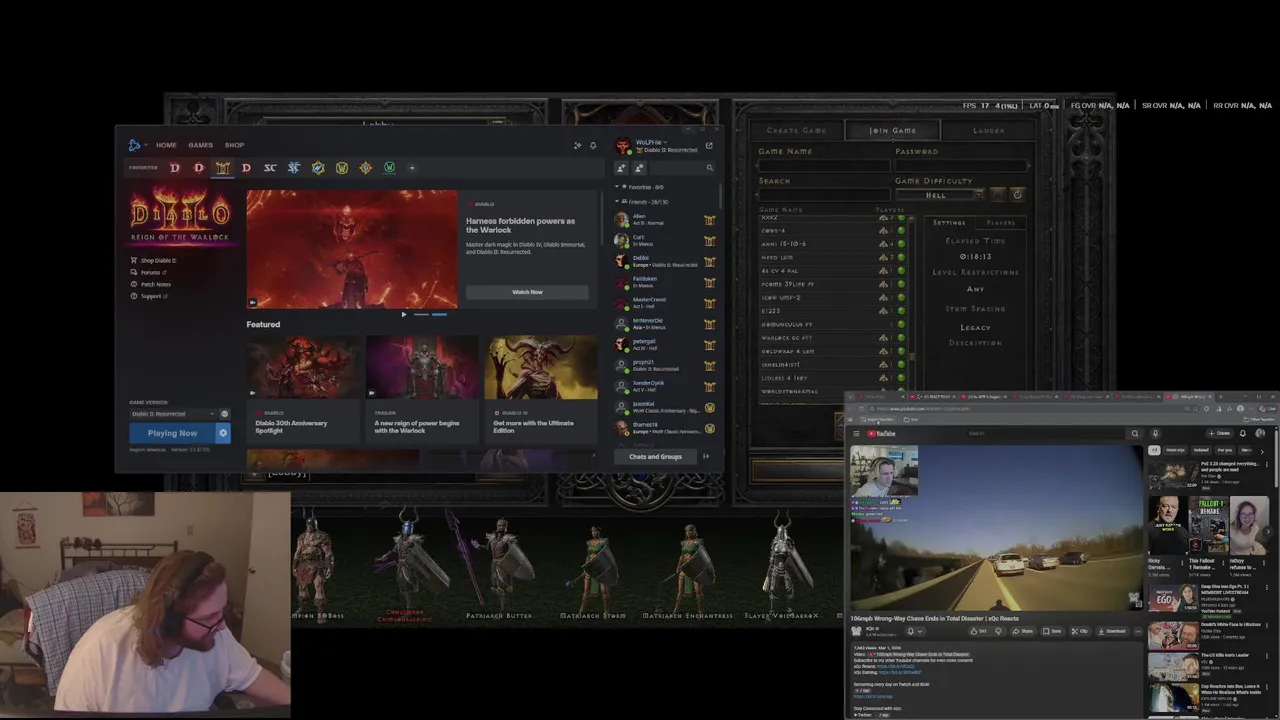
Task: Click the globe icon beside Game Version
Action: click(224, 414)
